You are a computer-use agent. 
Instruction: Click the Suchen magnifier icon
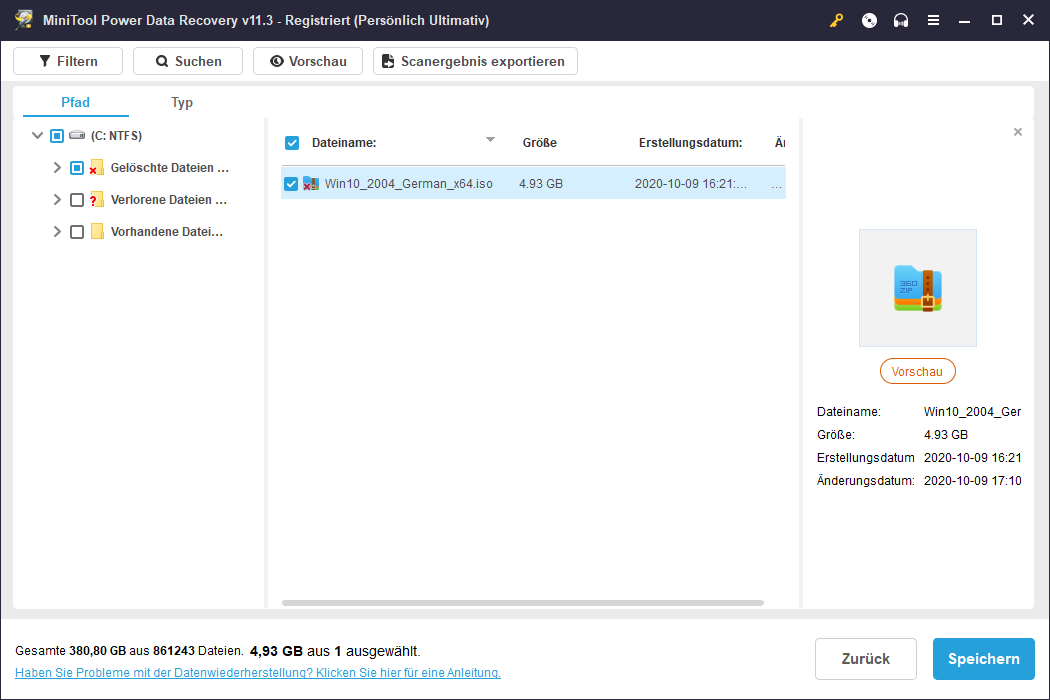(164, 60)
